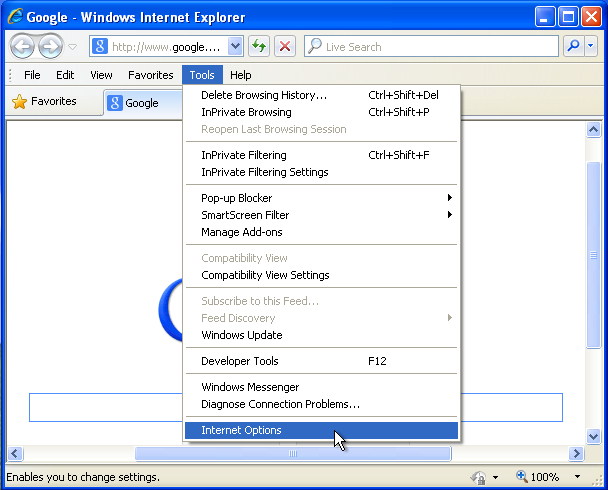Choose Manage Add-ons

coord(321,232)
